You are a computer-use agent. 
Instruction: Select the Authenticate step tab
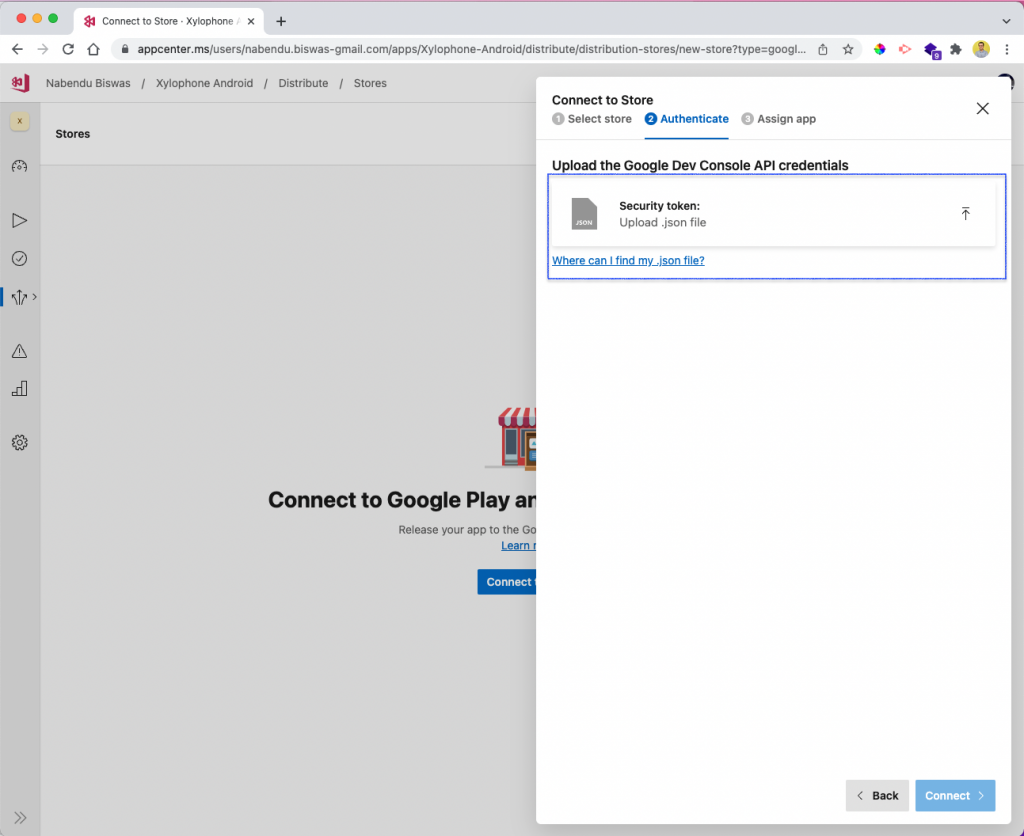686,119
